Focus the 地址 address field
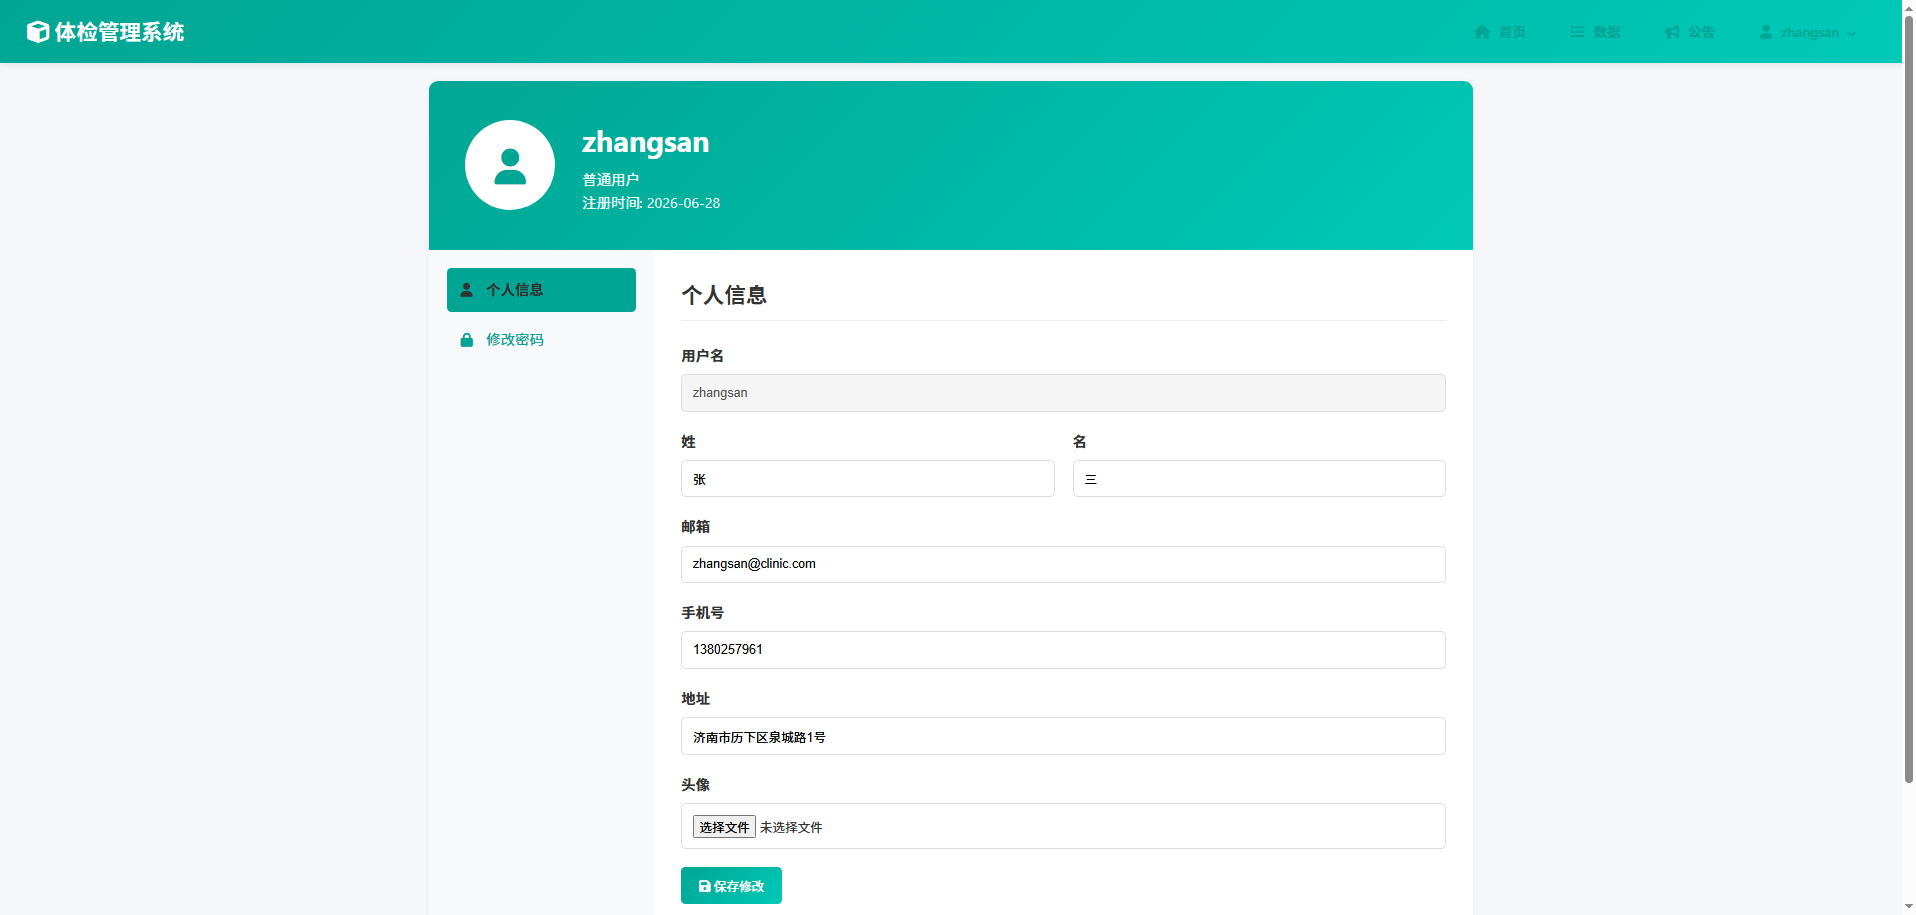This screenshot has width=1916, height=915. coord(1063,736)
